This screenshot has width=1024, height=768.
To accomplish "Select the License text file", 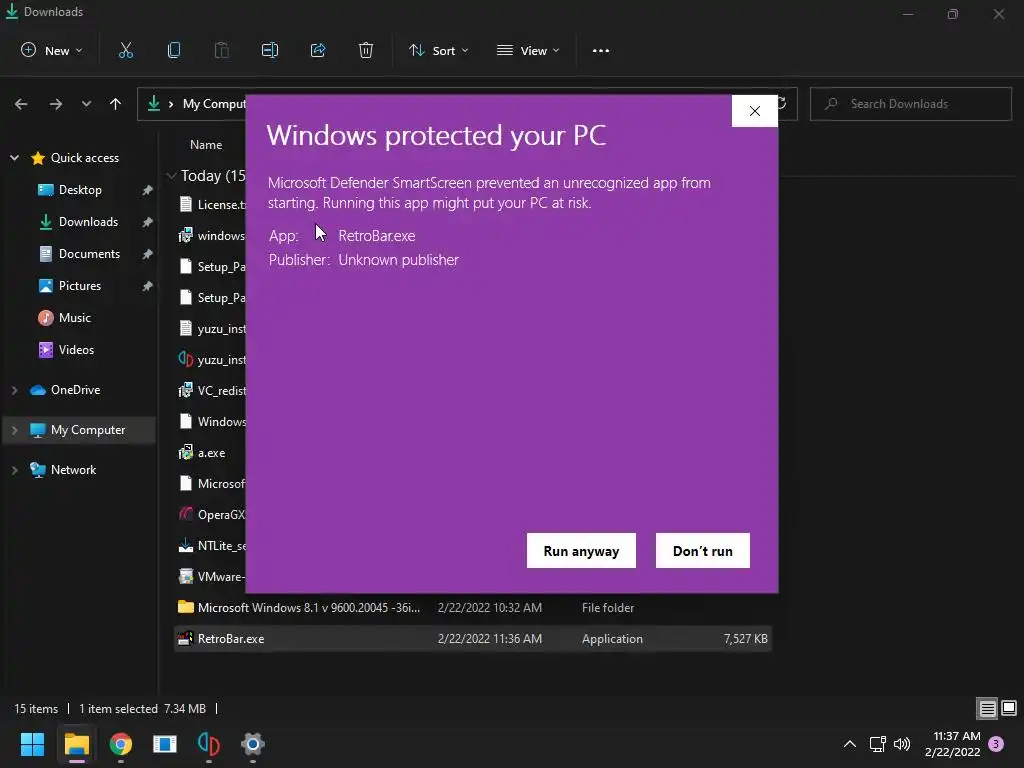I will (212, 204).
